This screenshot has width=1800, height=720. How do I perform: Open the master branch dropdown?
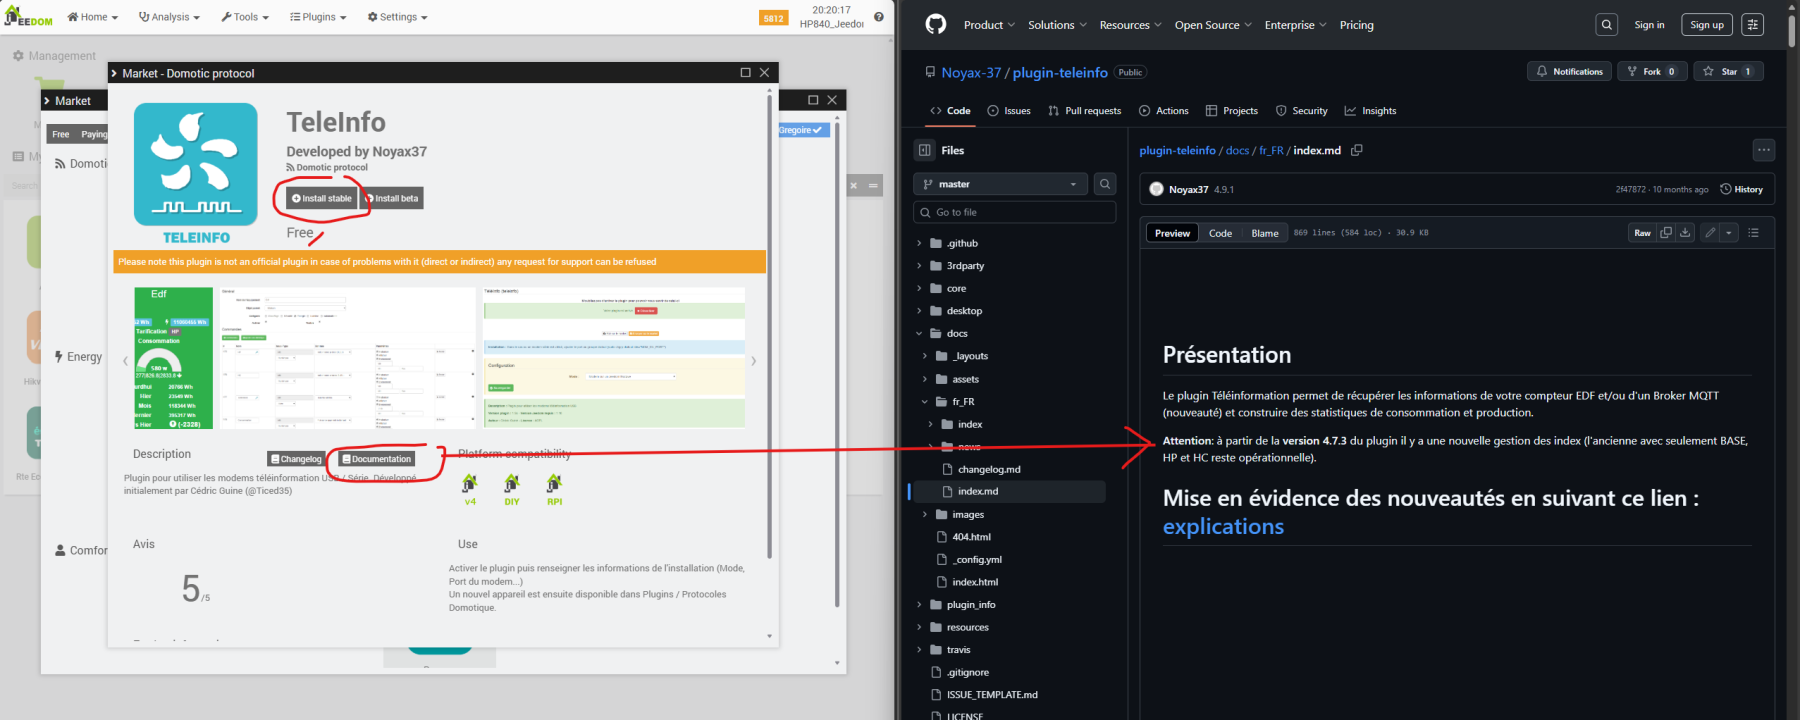coord(999,184)
